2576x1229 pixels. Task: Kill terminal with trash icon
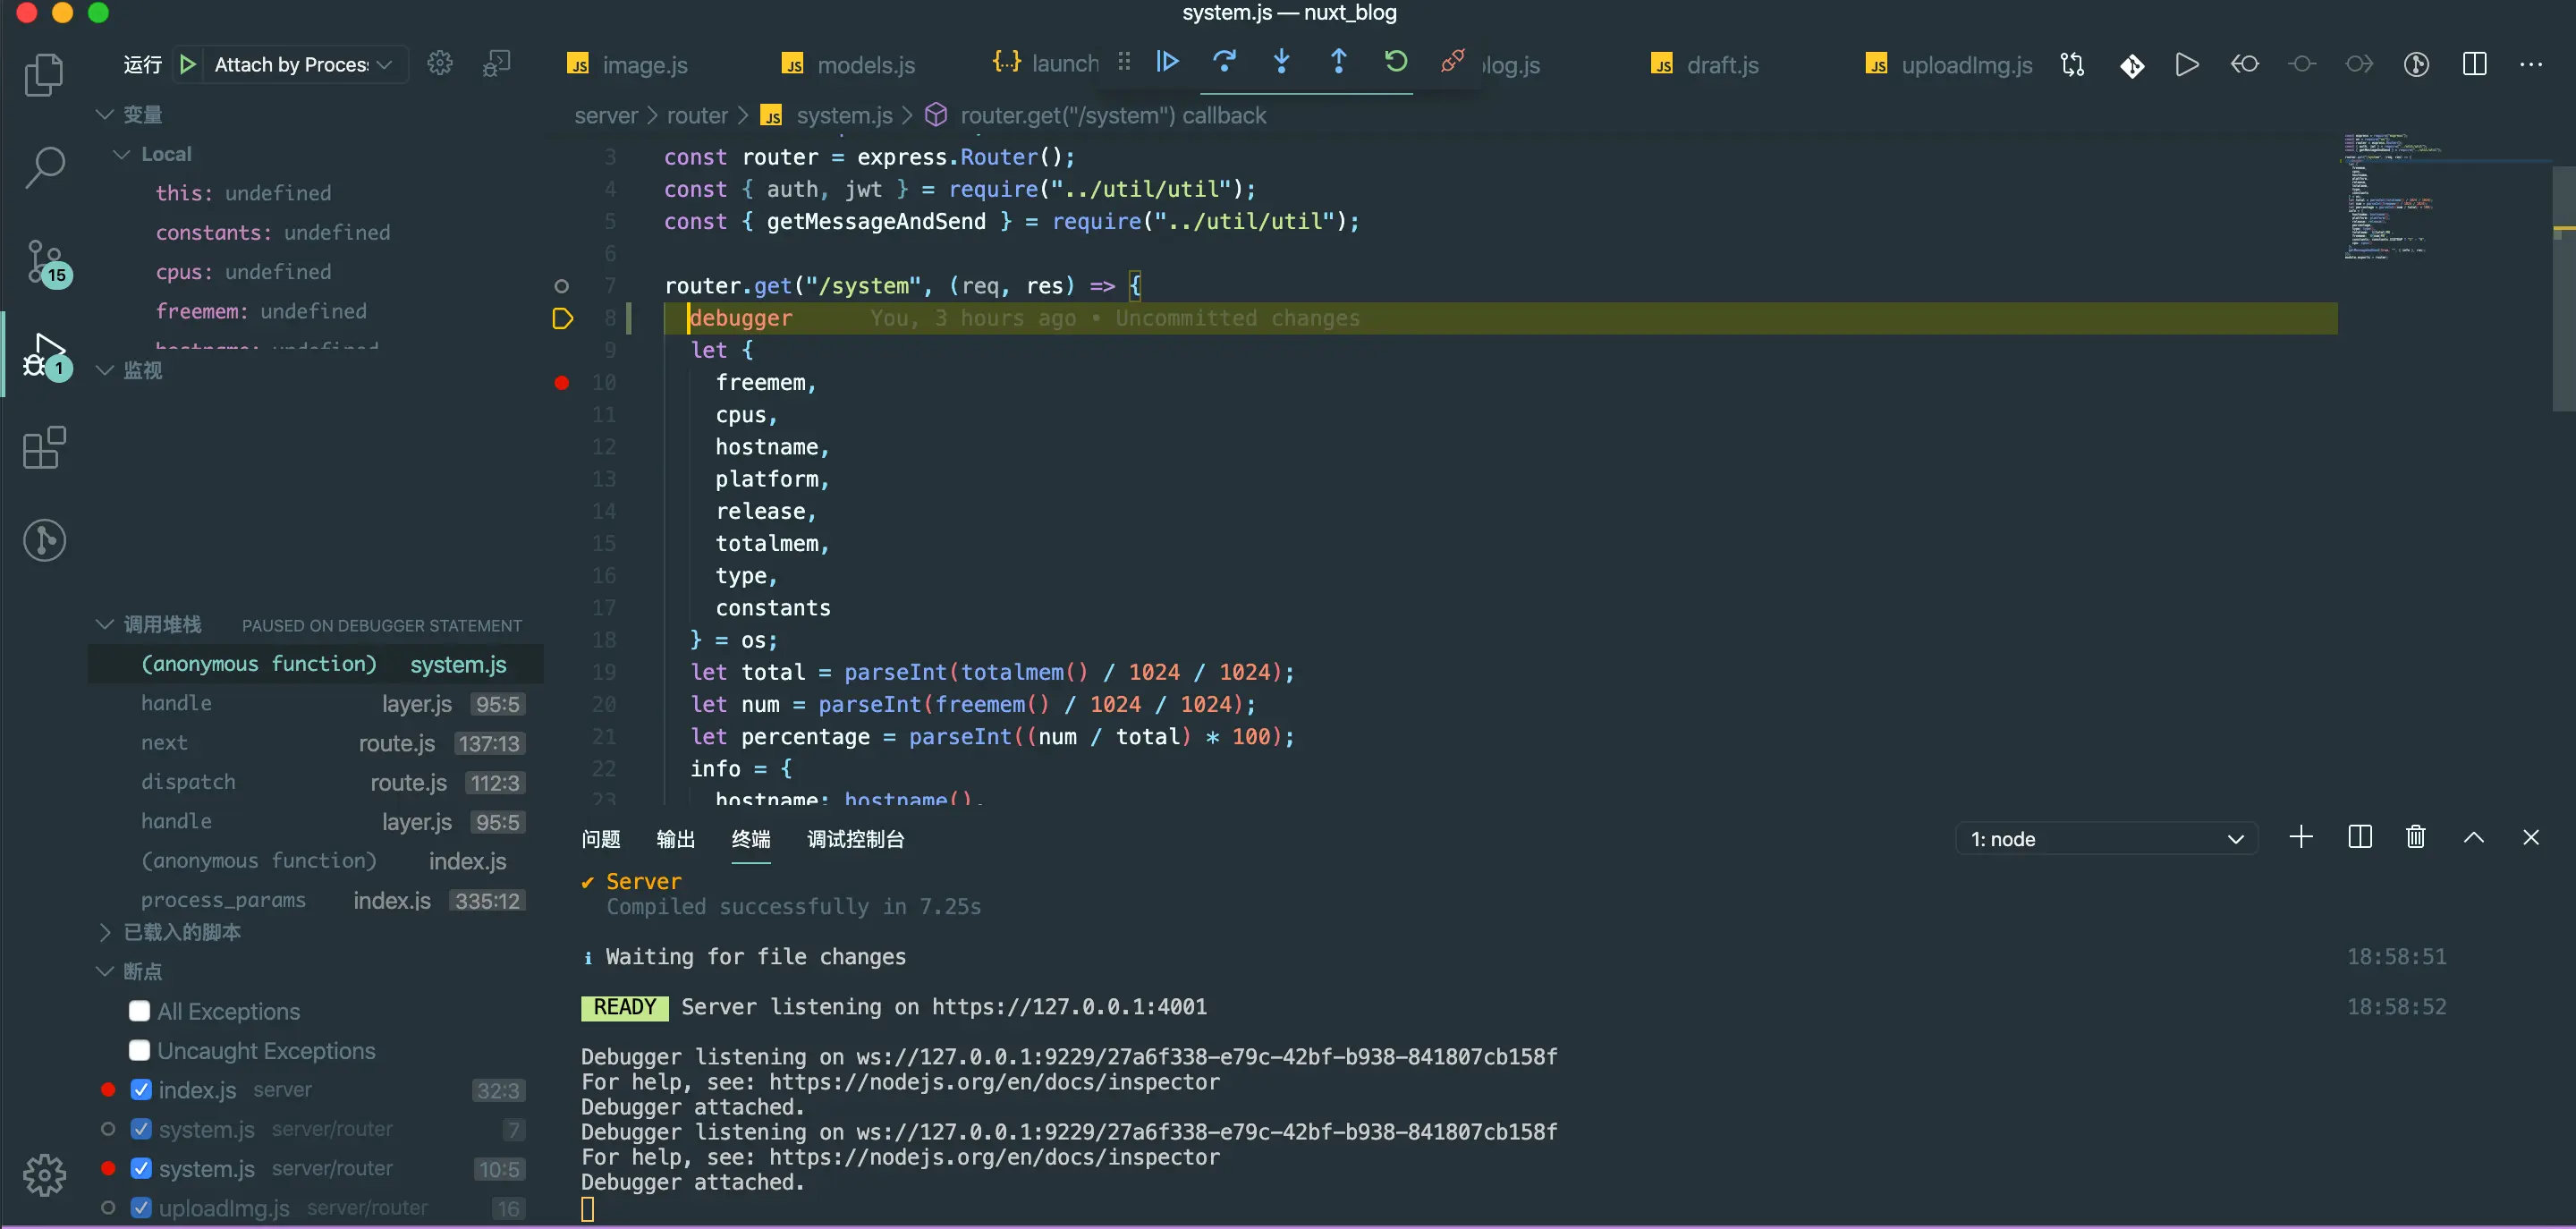tap(2415, 837)
